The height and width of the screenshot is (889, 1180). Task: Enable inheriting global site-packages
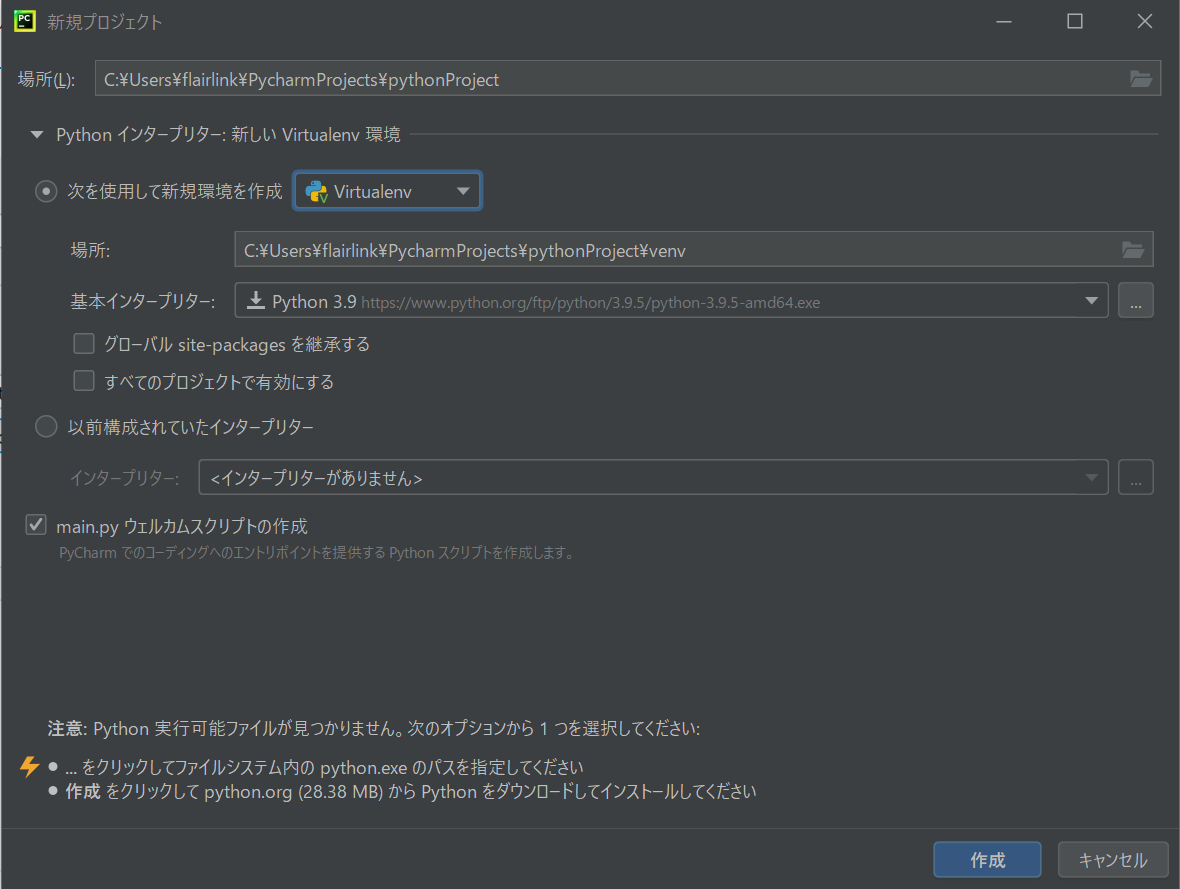84,344
